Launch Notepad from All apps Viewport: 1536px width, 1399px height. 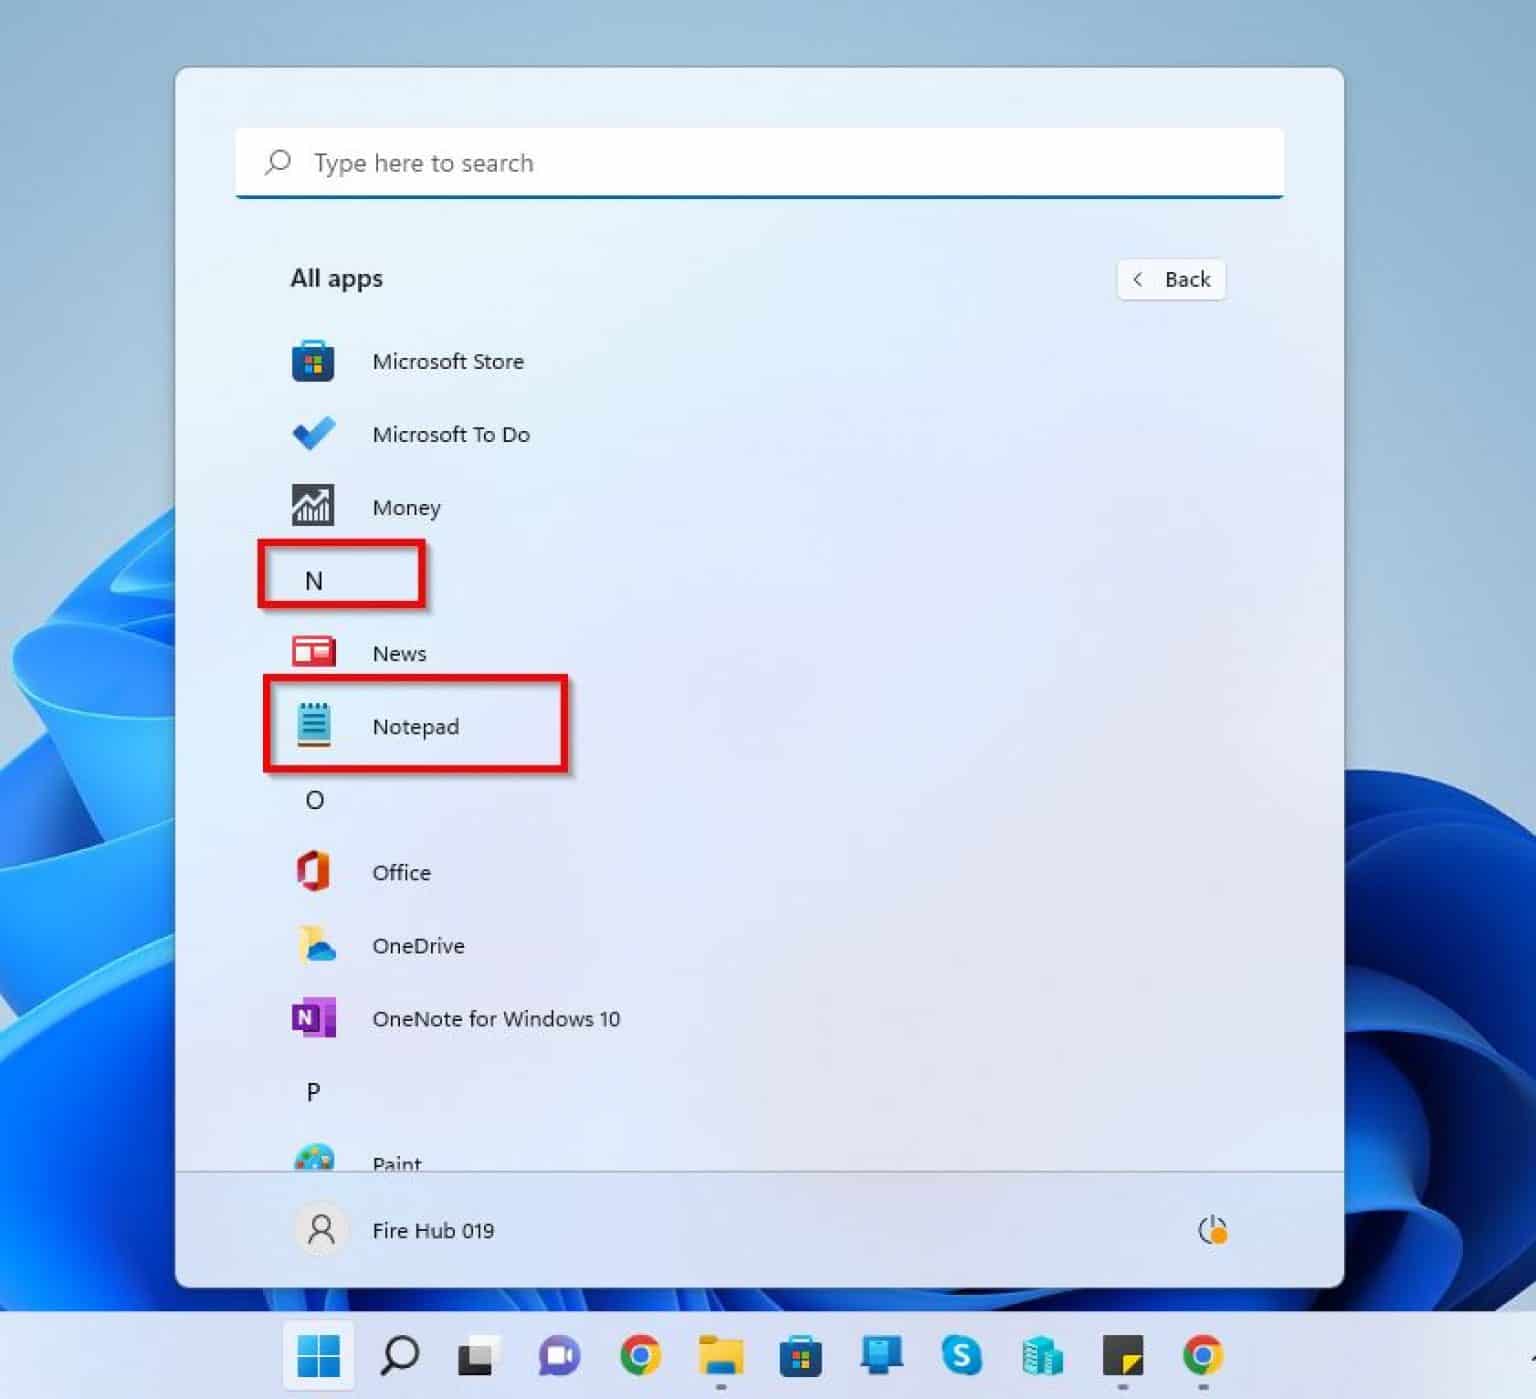point(415,726)
